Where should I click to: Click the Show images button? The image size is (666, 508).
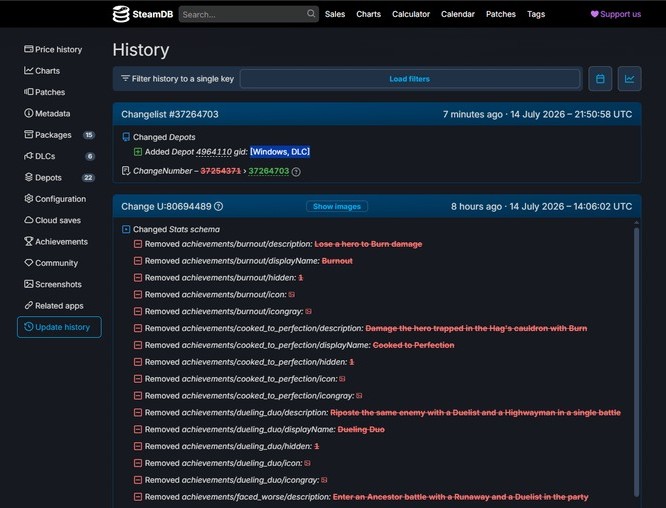pyautogui.click(x=337, y=206)
